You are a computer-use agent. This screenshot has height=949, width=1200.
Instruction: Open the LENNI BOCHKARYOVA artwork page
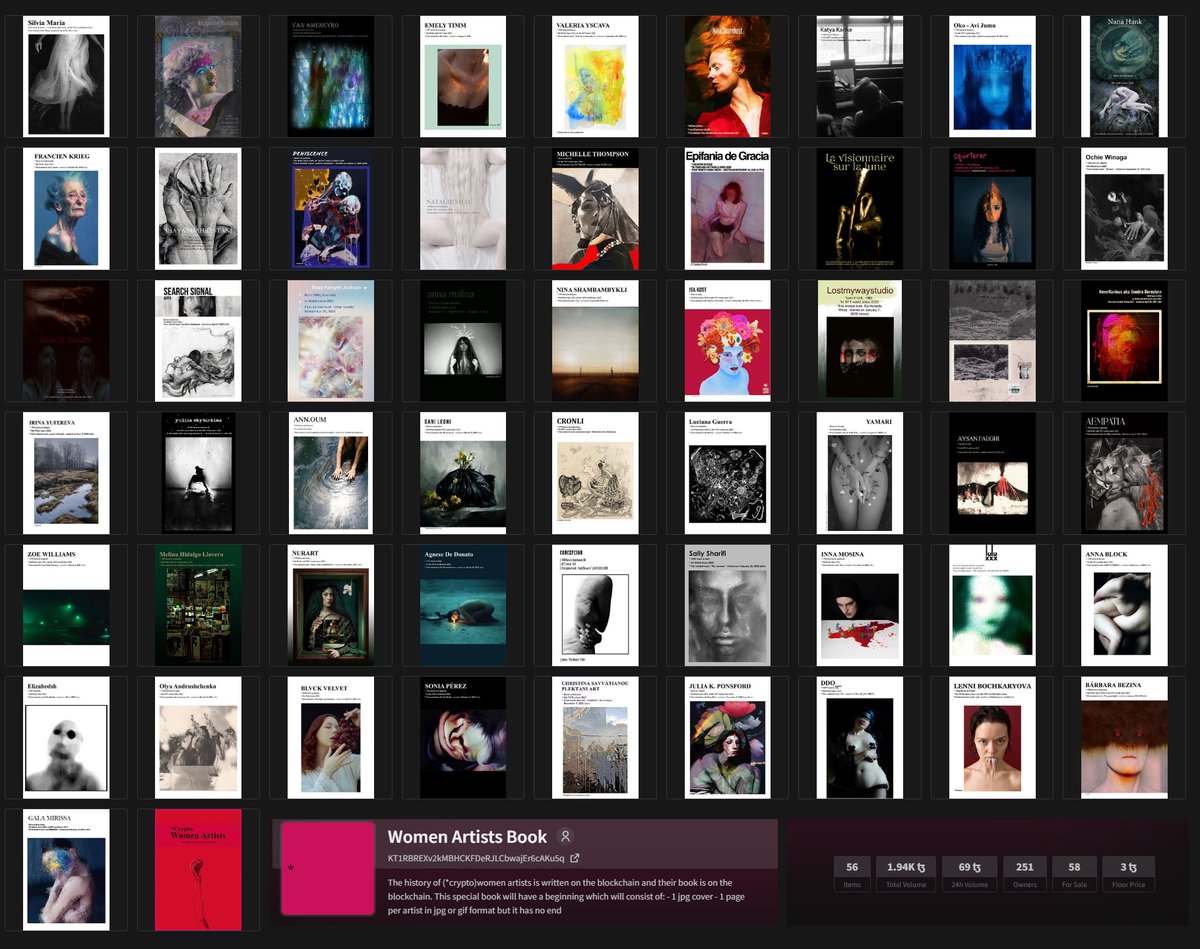click(x=993, y=737)
